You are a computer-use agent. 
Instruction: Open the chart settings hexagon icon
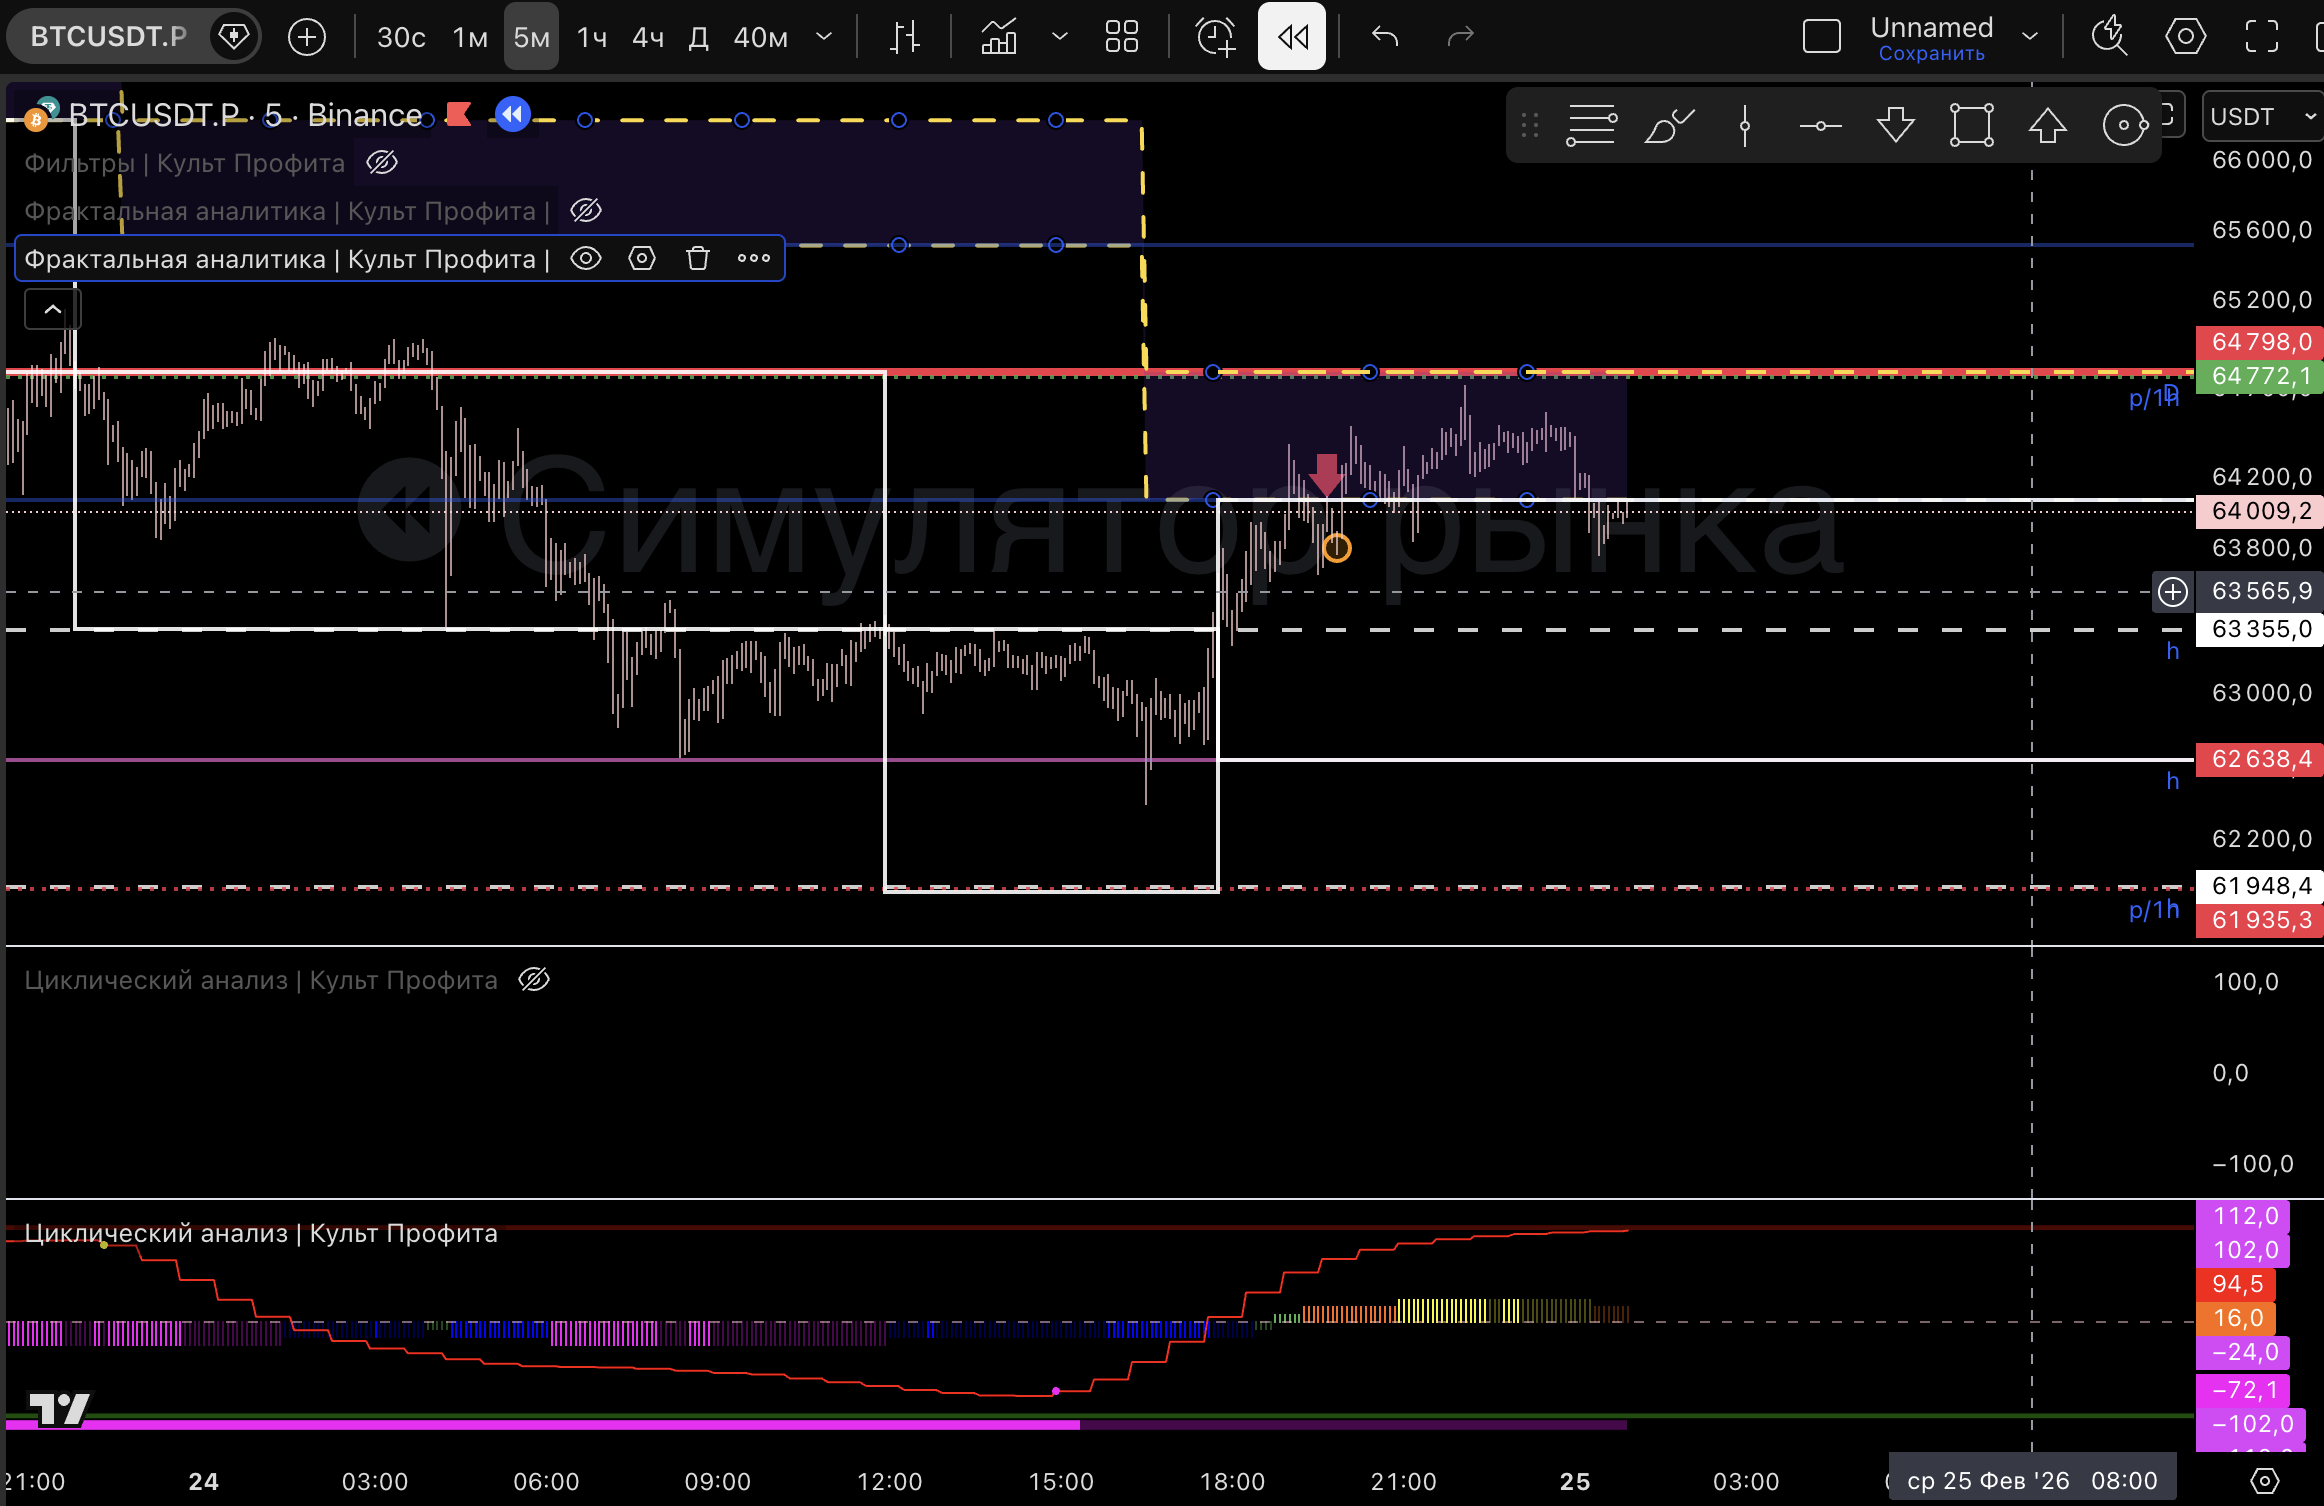click(x=2185, y=37)
